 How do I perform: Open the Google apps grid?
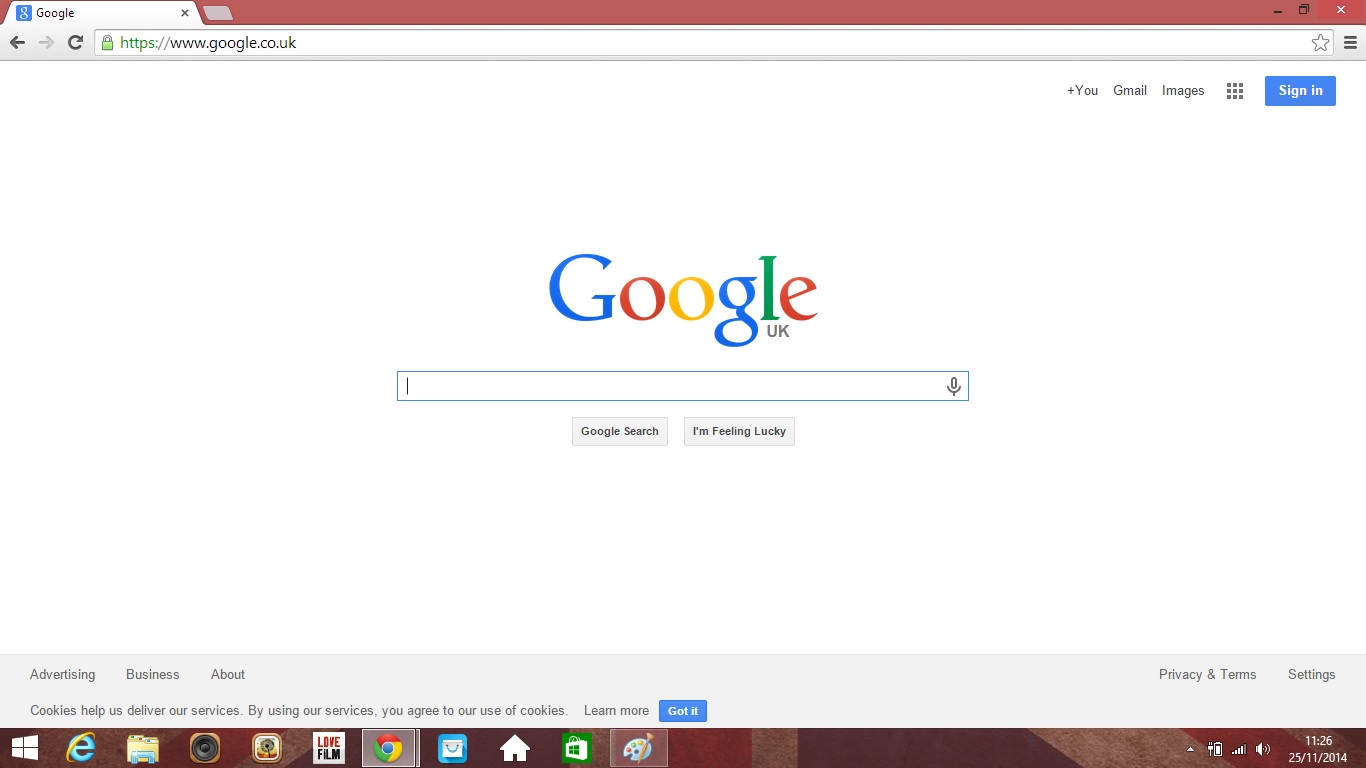[1235, 91]
